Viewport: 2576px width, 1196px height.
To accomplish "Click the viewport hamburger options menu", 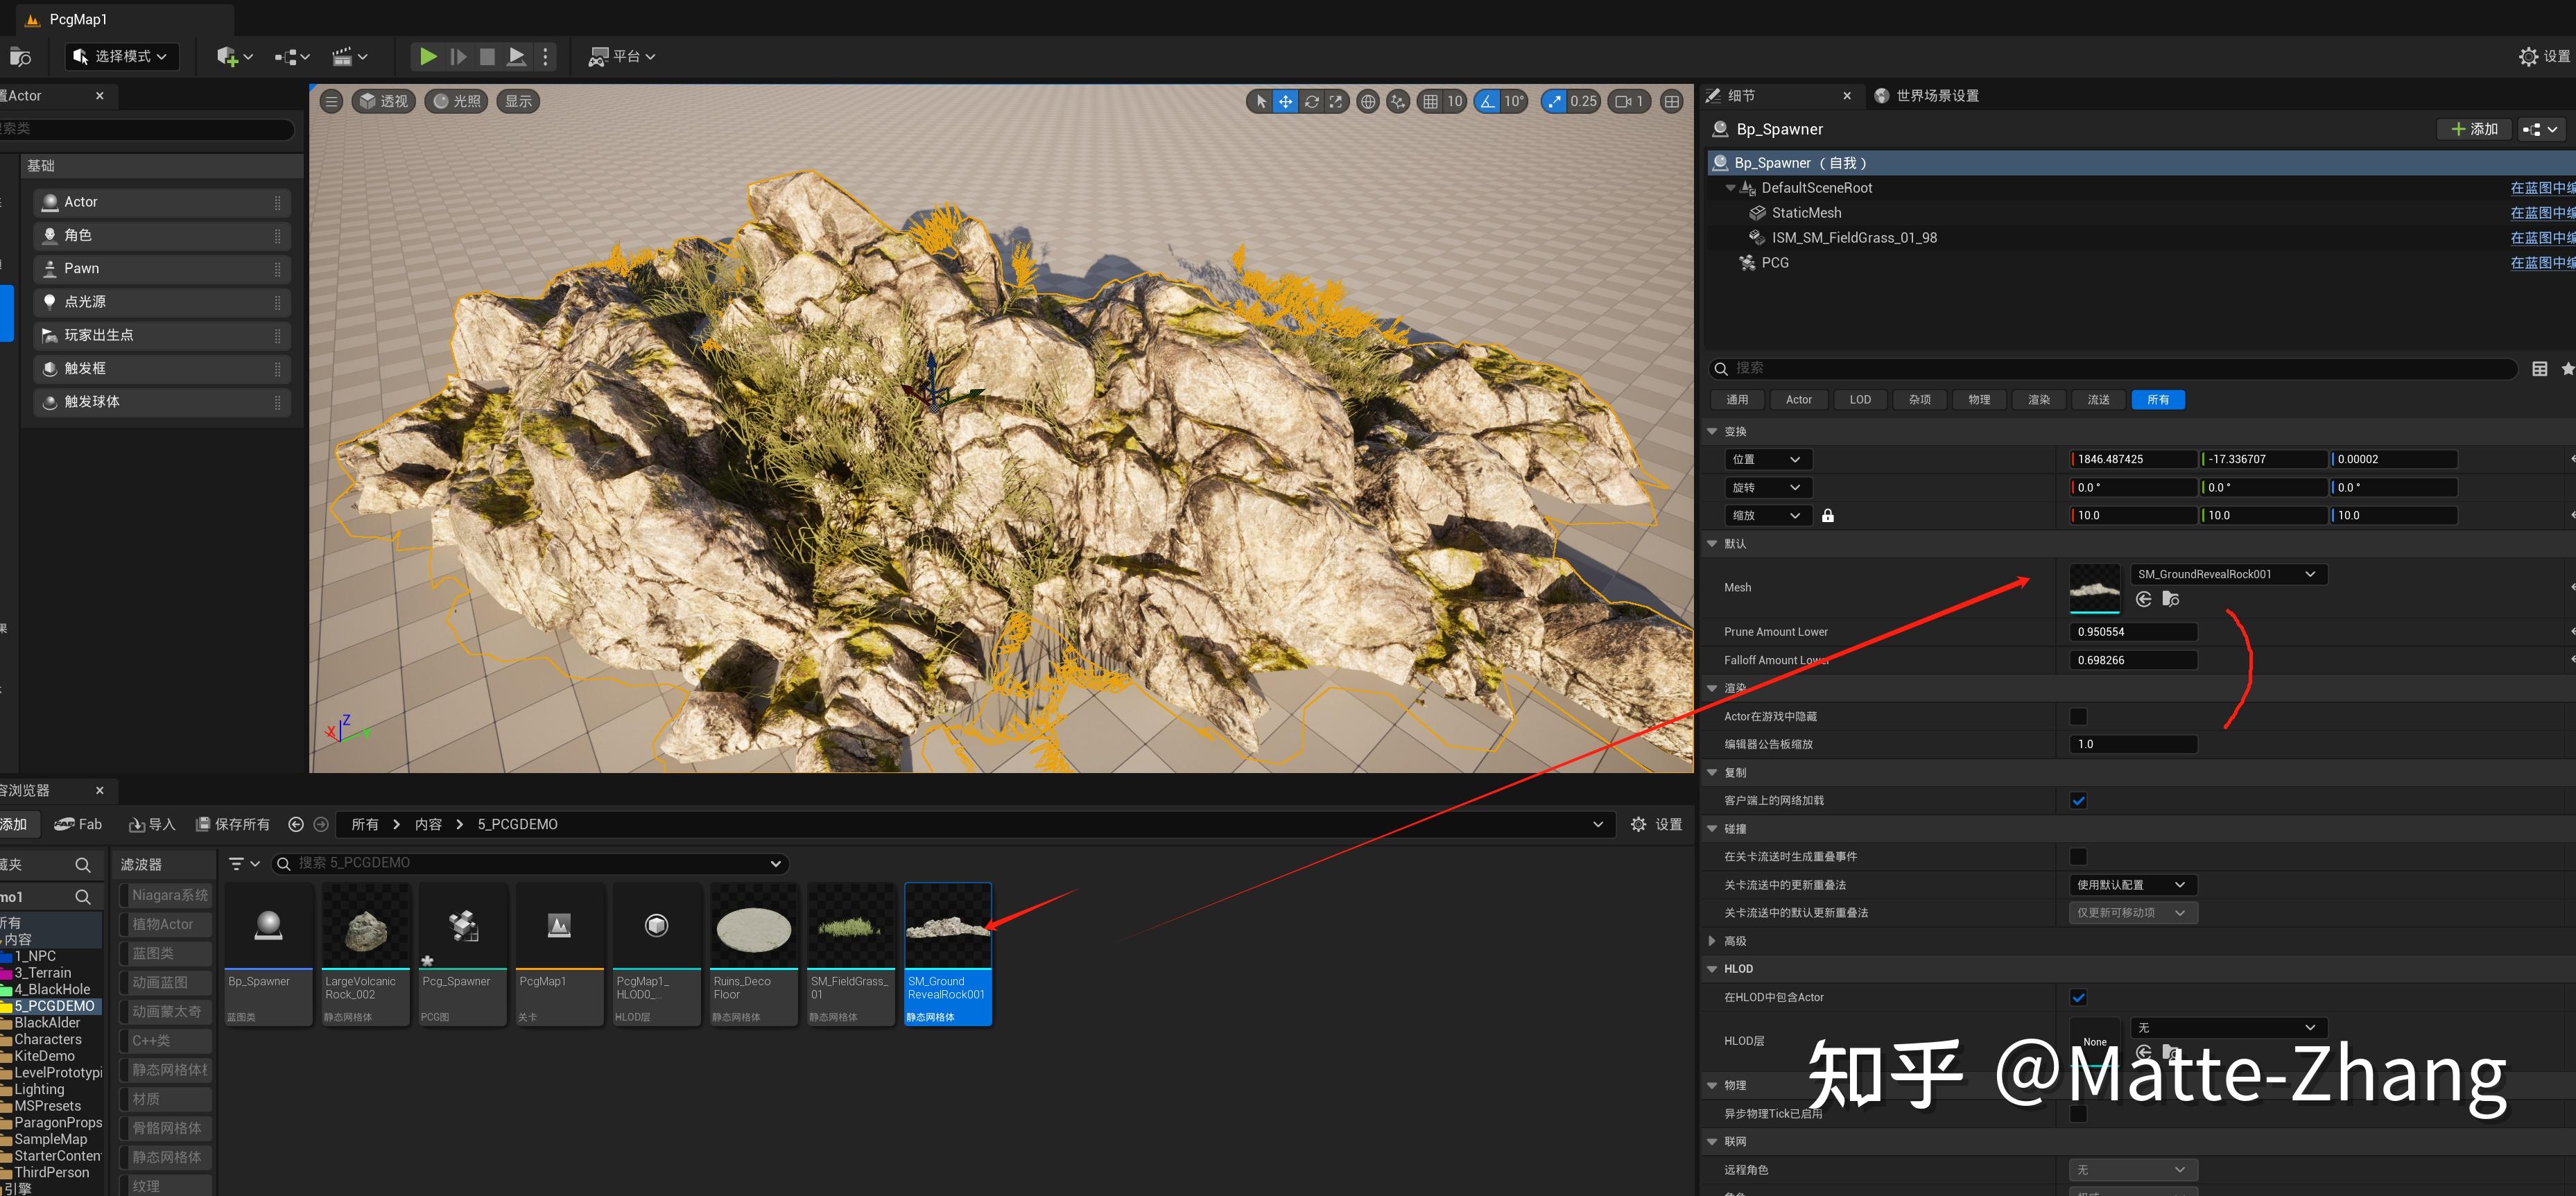I will [332, 101].
